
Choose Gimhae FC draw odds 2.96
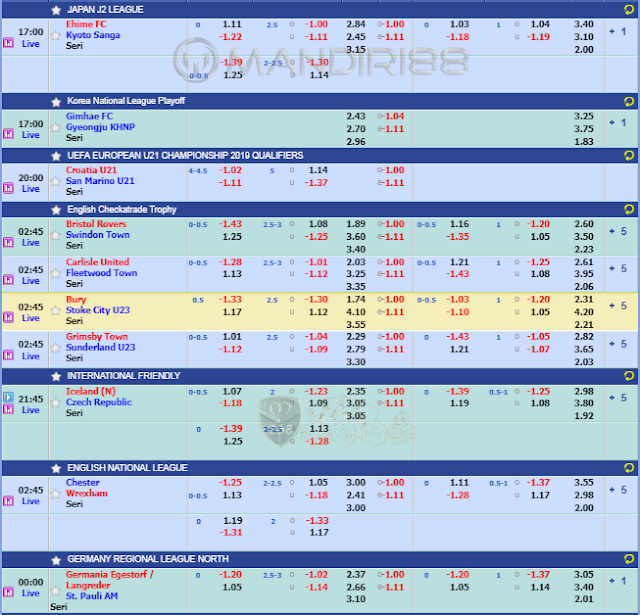click(x=356, y=142)
